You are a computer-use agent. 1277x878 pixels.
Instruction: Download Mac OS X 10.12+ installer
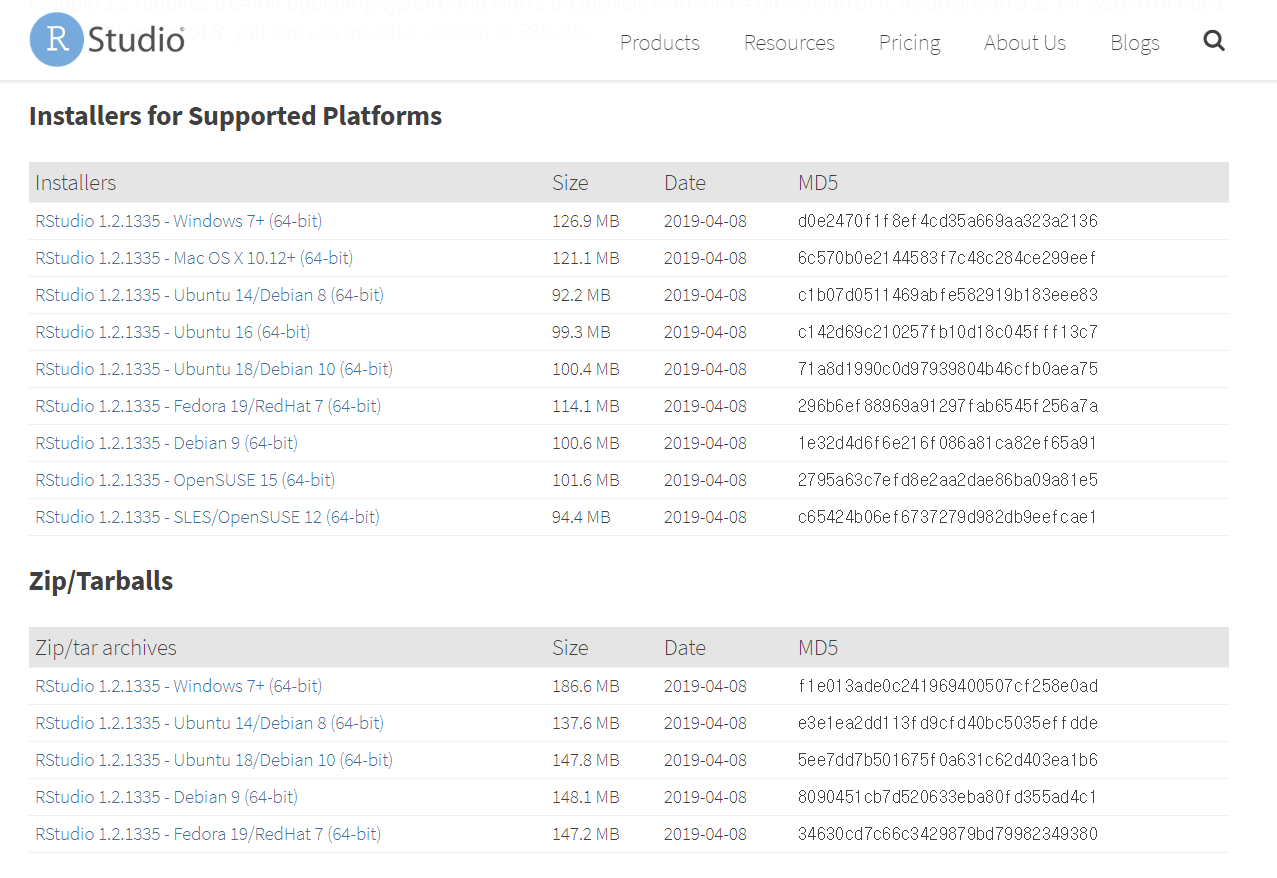coord(194,258)
